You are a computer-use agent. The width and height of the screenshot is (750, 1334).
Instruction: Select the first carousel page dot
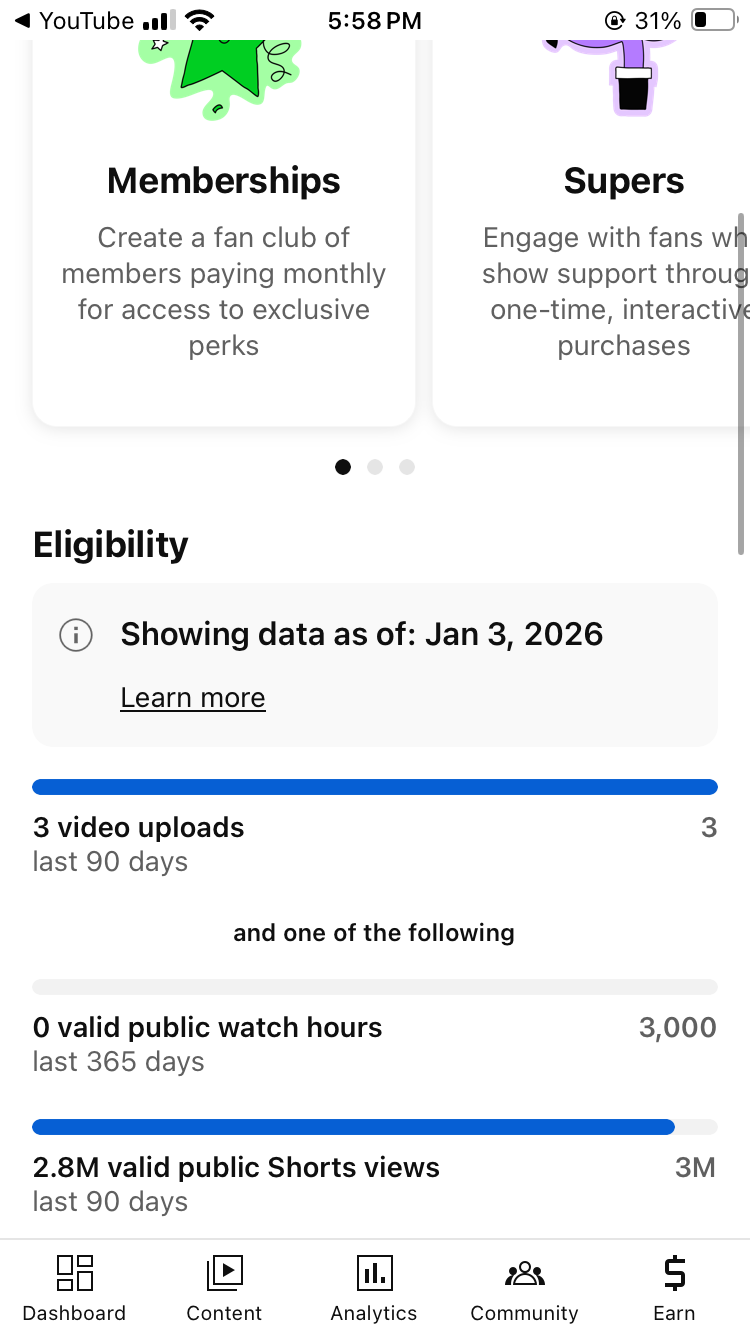(x=343, y=467)
